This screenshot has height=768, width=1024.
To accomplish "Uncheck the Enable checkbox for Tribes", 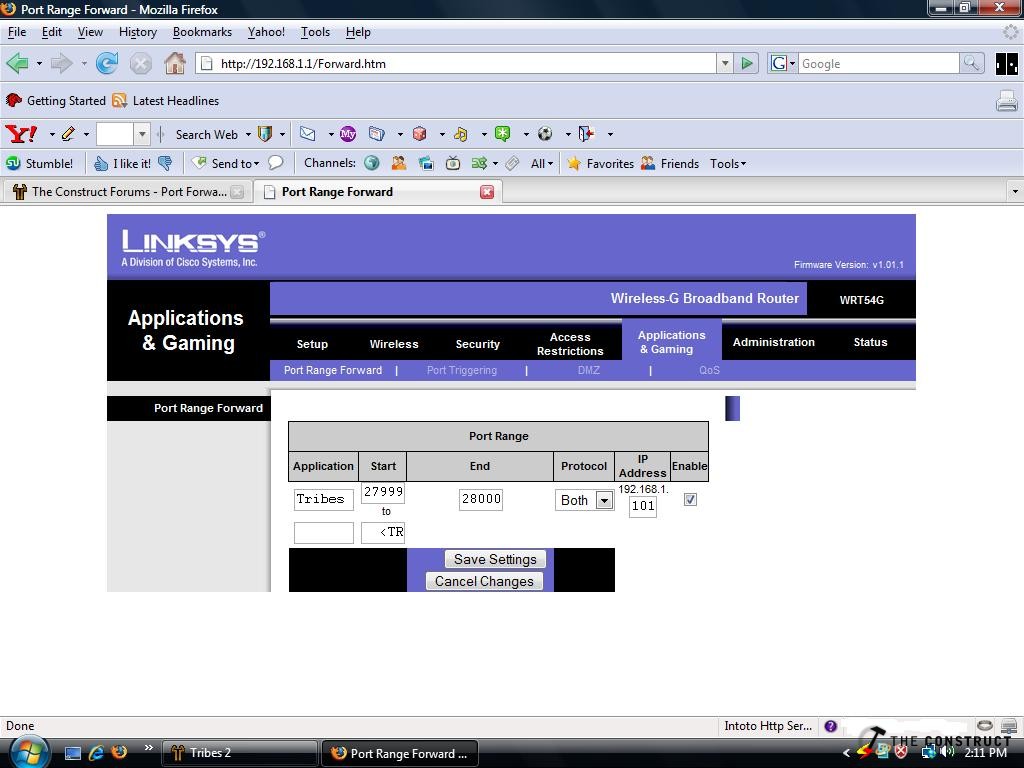I will tap(690, 500).
